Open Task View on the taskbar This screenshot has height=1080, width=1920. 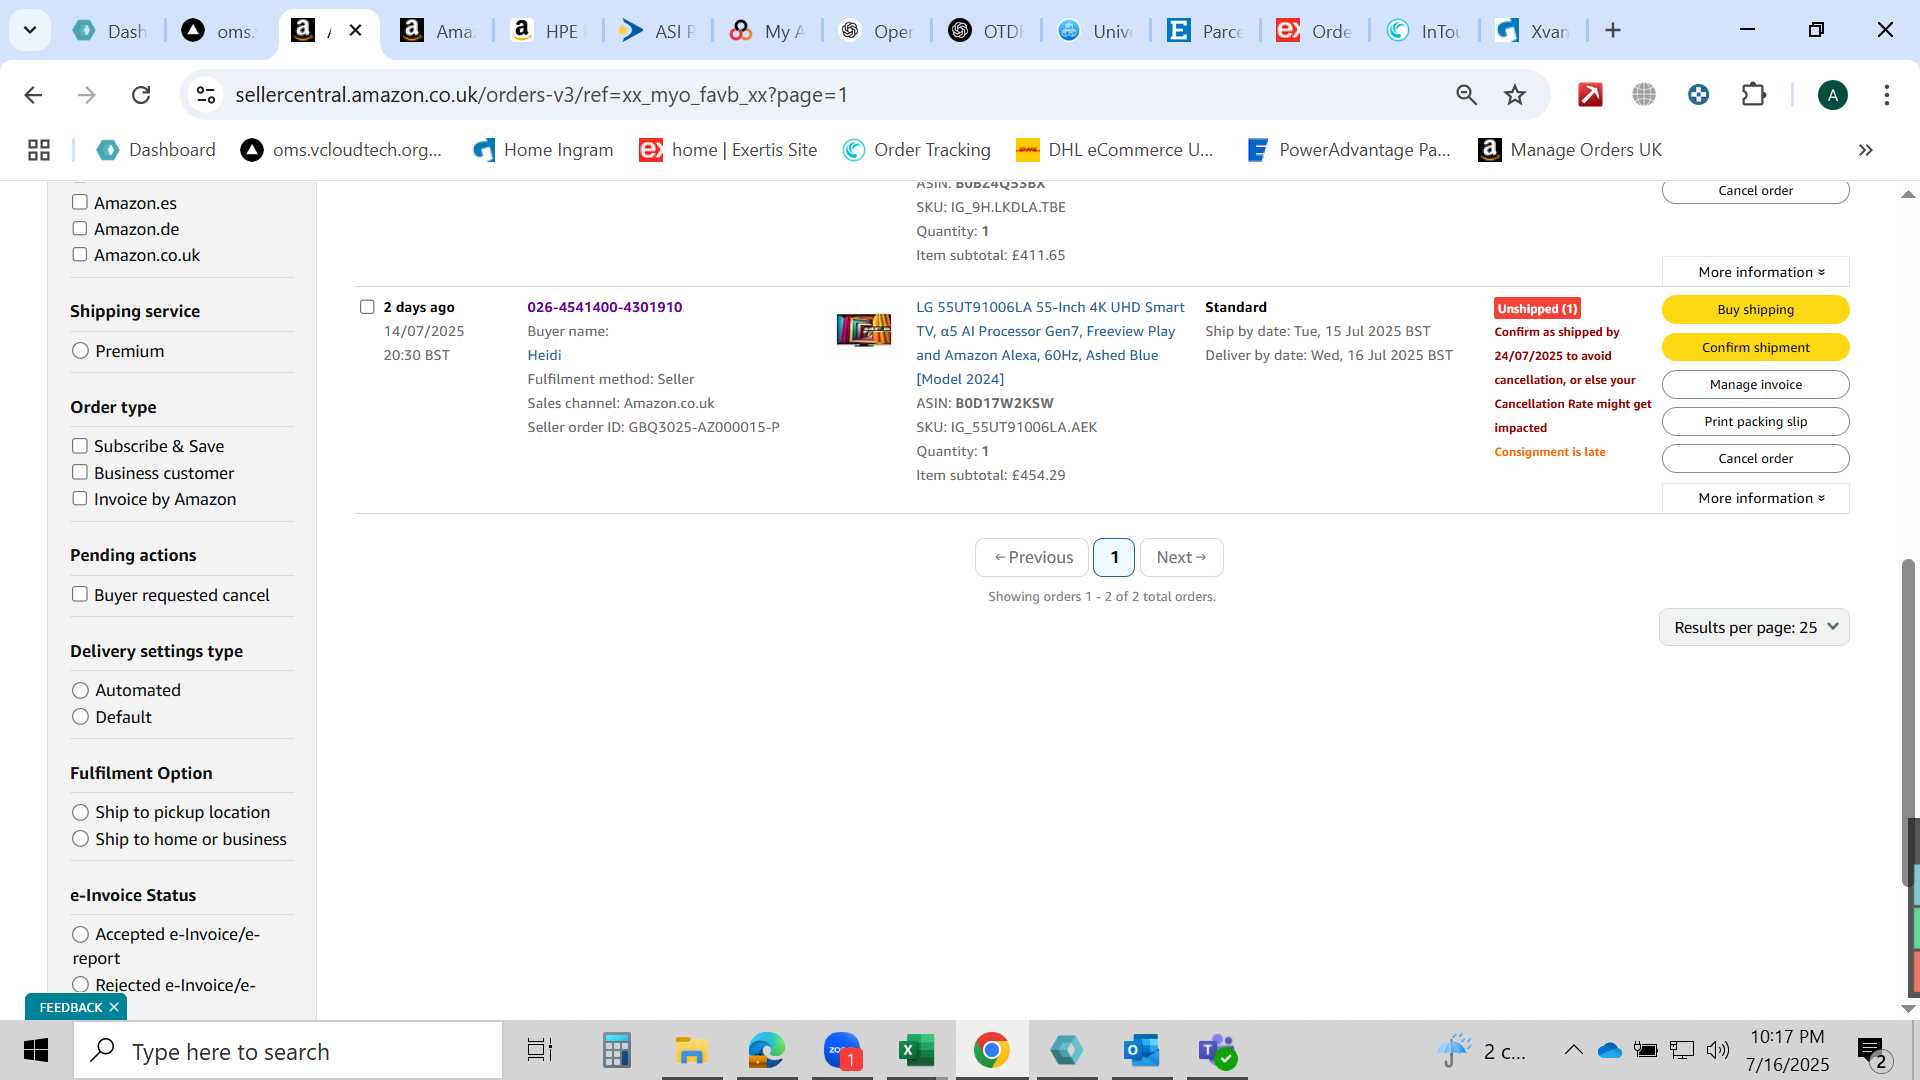540,1051
